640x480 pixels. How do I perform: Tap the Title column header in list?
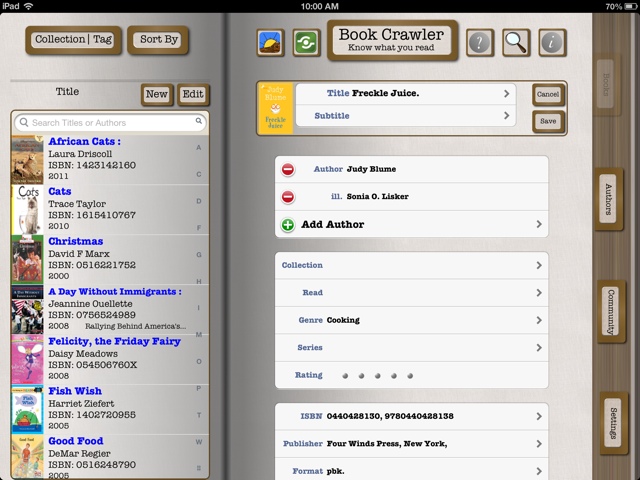coord(67,91)
